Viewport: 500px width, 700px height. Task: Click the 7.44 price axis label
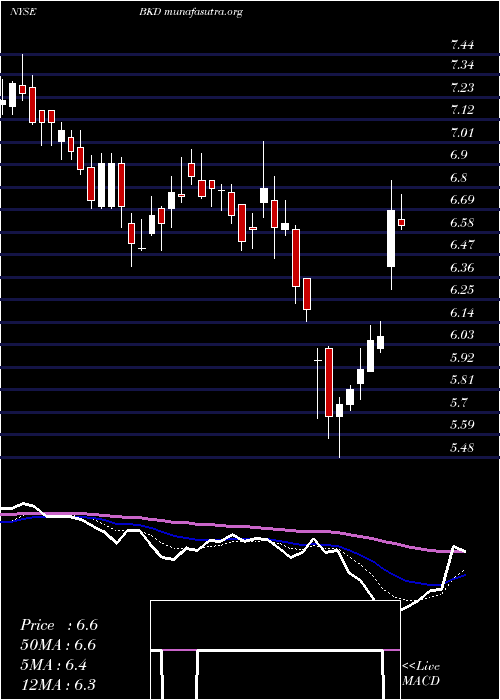[x=462, y=45]
